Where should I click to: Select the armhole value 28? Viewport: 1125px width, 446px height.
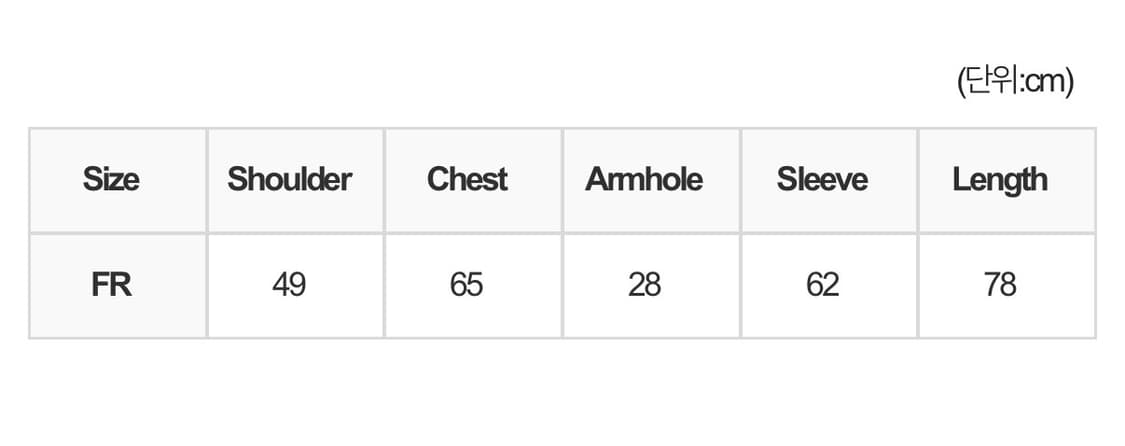(644, 285)
